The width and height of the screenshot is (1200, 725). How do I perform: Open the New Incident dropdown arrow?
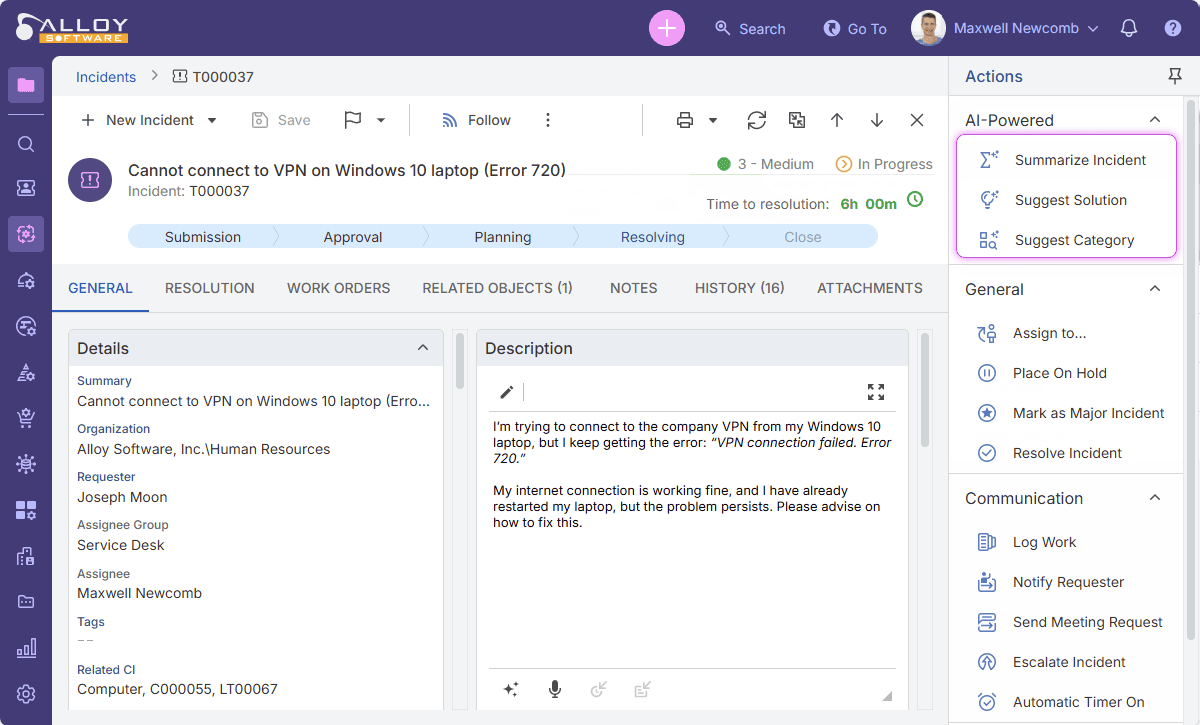(x=212, y=121)
